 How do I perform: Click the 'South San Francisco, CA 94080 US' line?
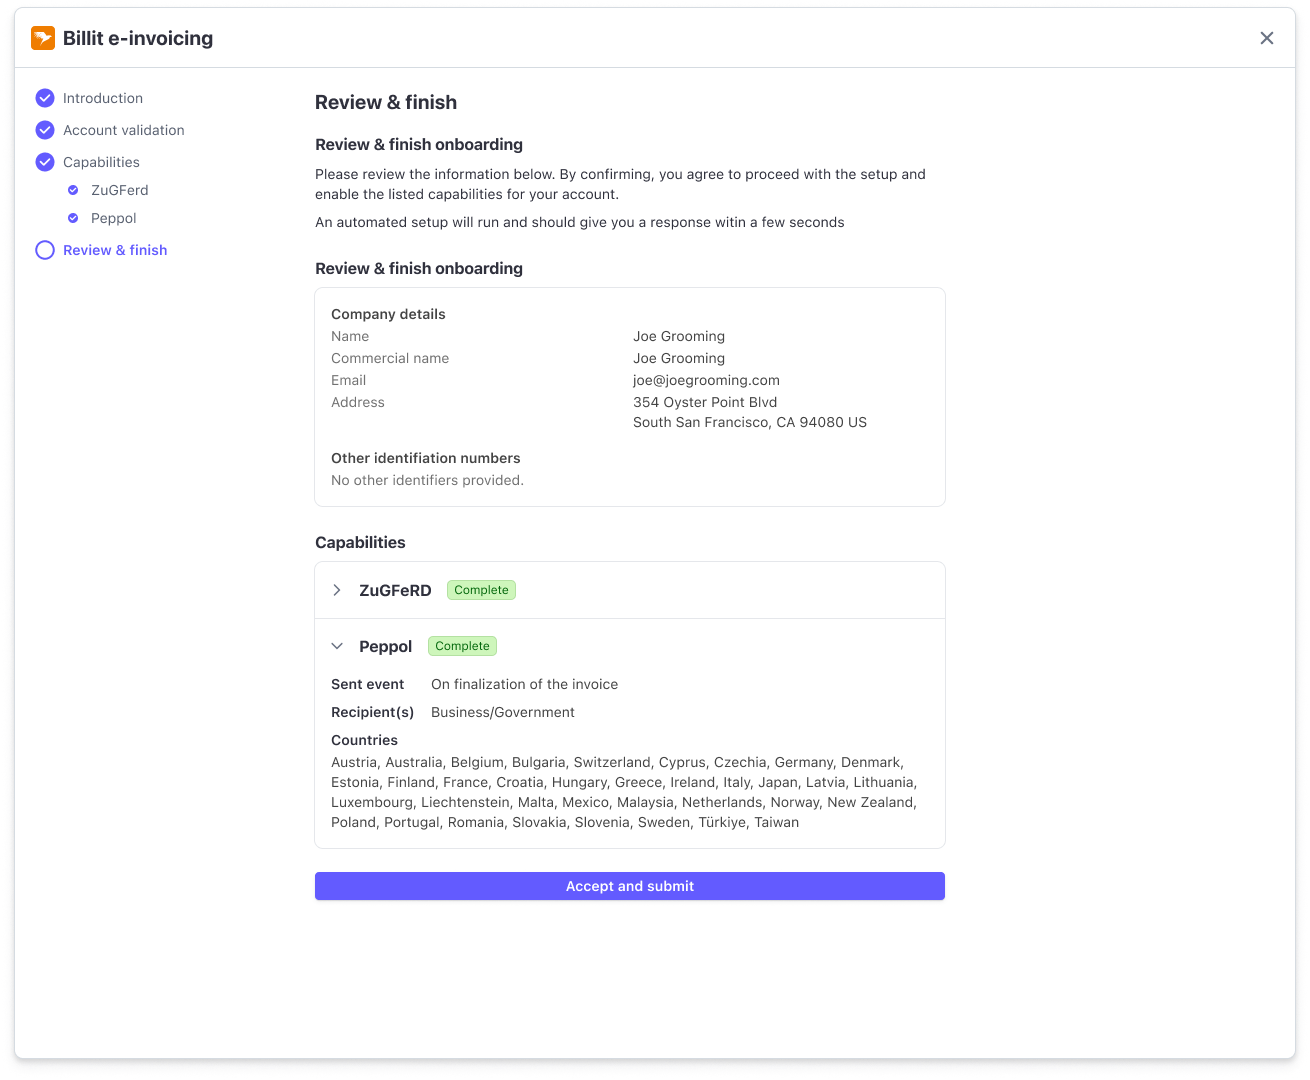(750, 422)
